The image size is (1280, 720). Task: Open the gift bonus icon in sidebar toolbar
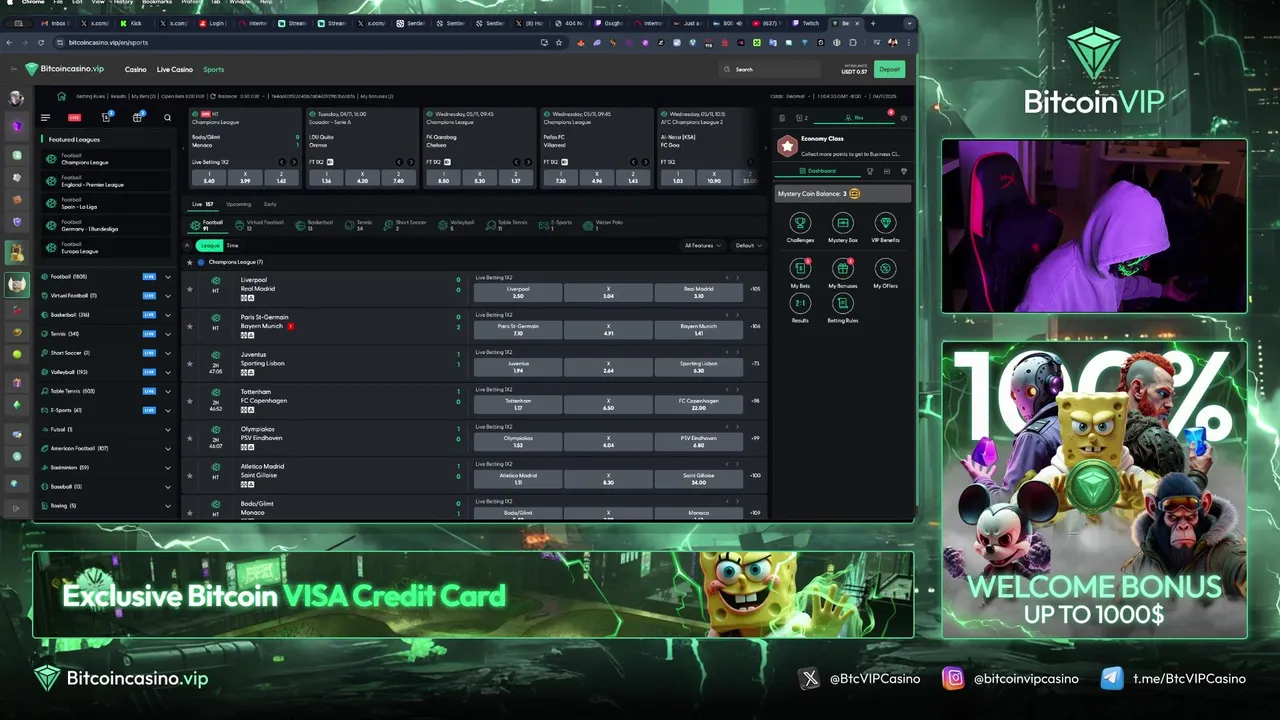pos(138,117)
